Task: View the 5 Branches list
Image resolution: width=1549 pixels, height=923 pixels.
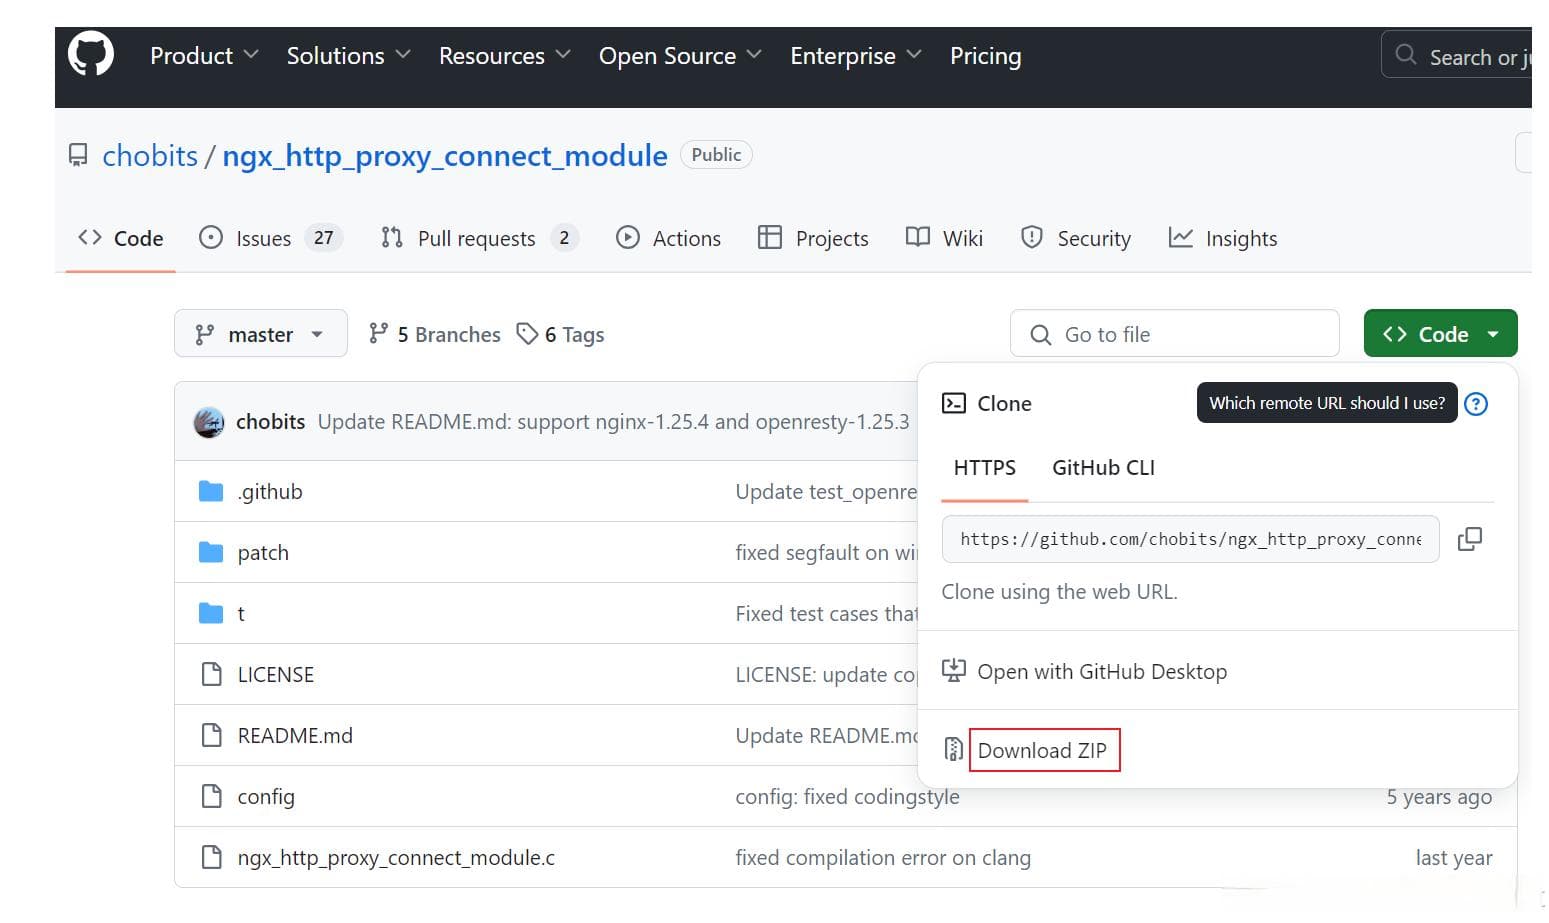Action: 435,334
